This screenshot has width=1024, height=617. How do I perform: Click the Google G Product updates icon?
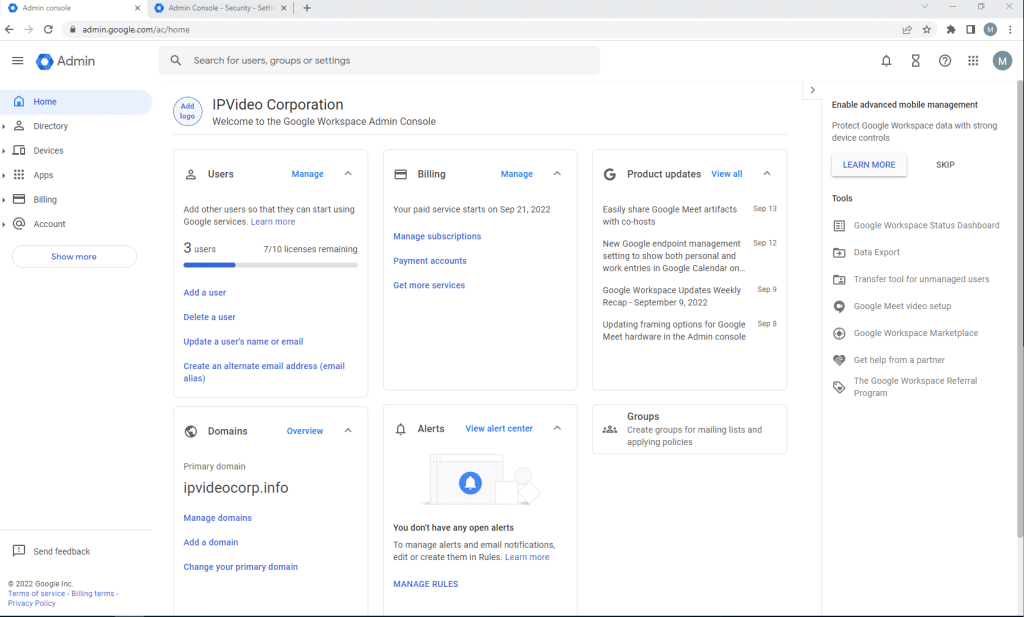click(x=610, y=174)
